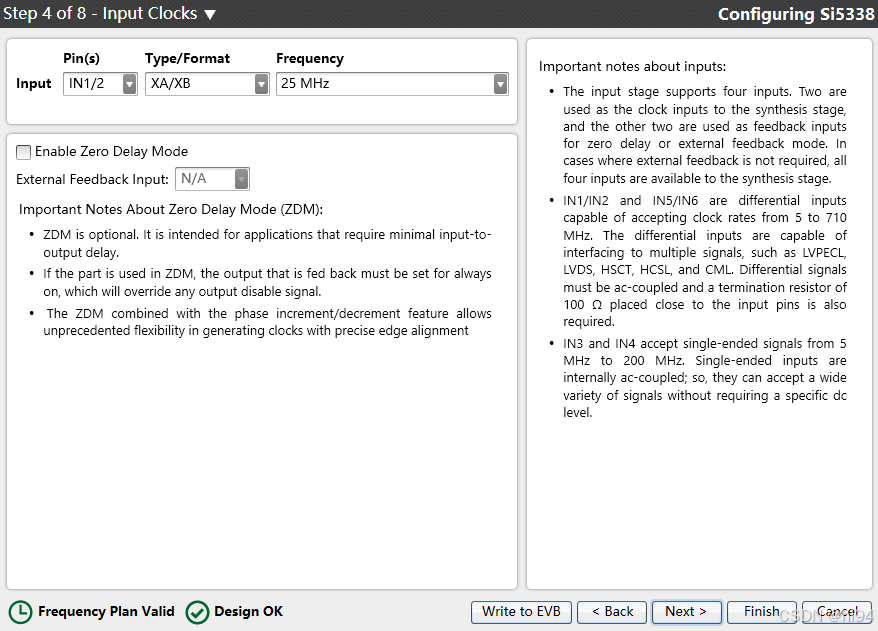This screenshot has width=878, height=631.
Task: Click the Frequency Plan Valid clock icon
Action: click(x=21, y=612)
